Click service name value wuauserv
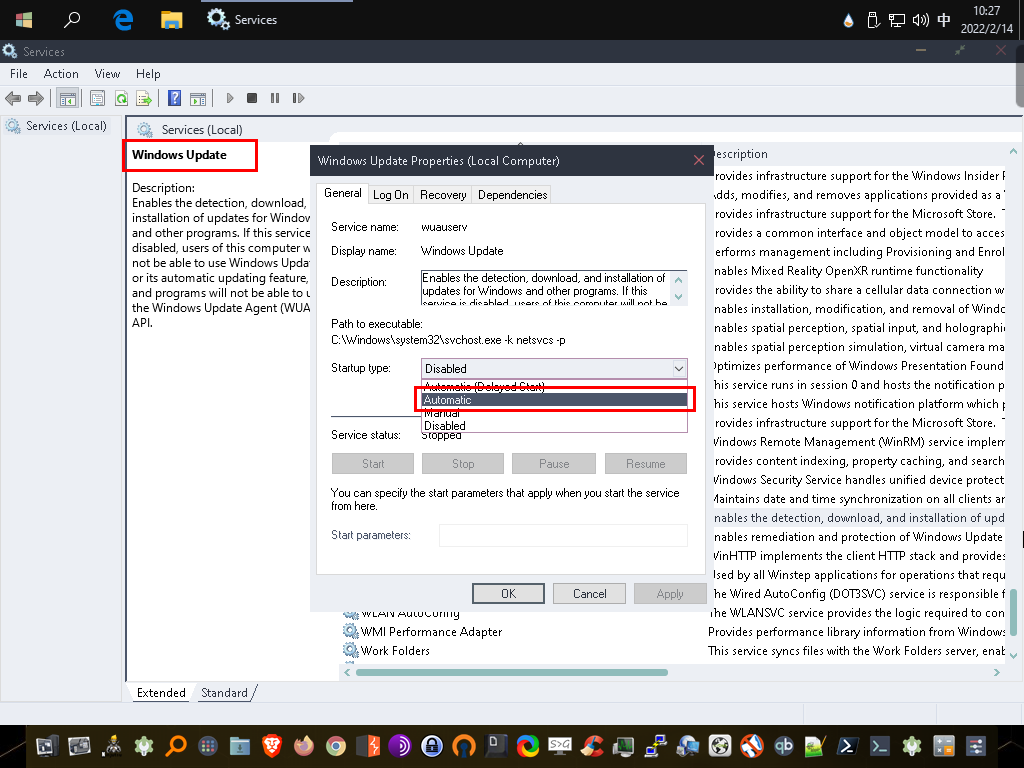1024x768 pixels. pyautogui.click(x=444, y=227)
